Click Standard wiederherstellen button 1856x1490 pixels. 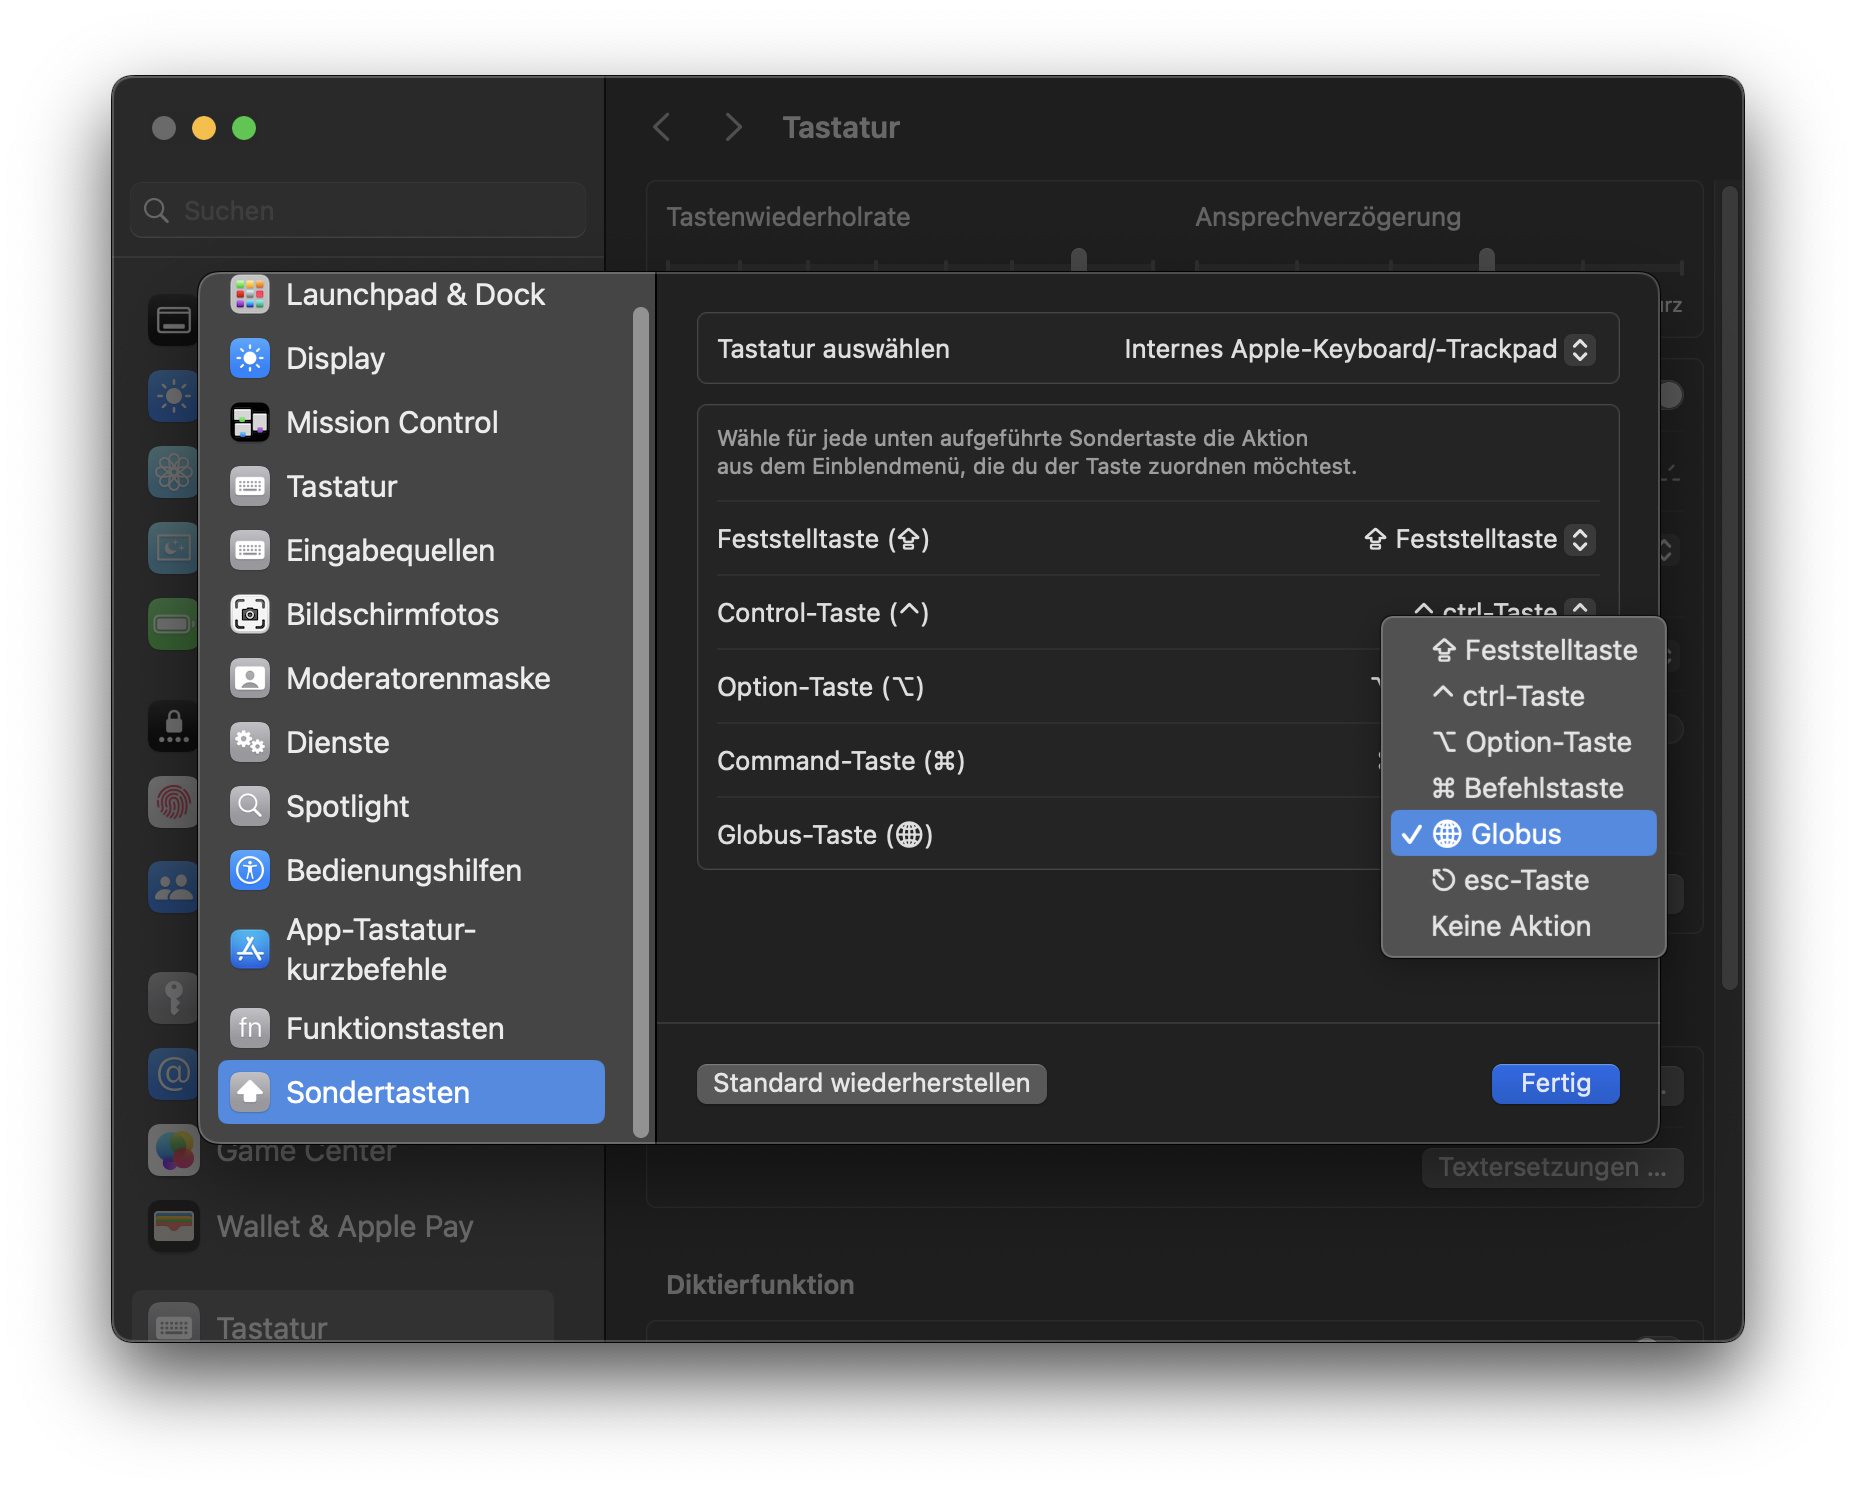pyautogui.click(x=871, y=1083)
